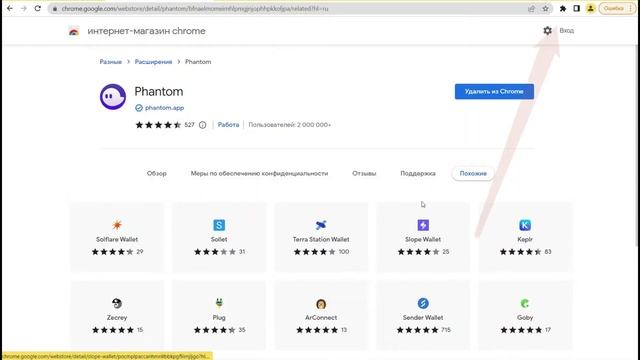Click the Sender Wallet title text
This screenshot has height=360, width=640.
[423, 318]
